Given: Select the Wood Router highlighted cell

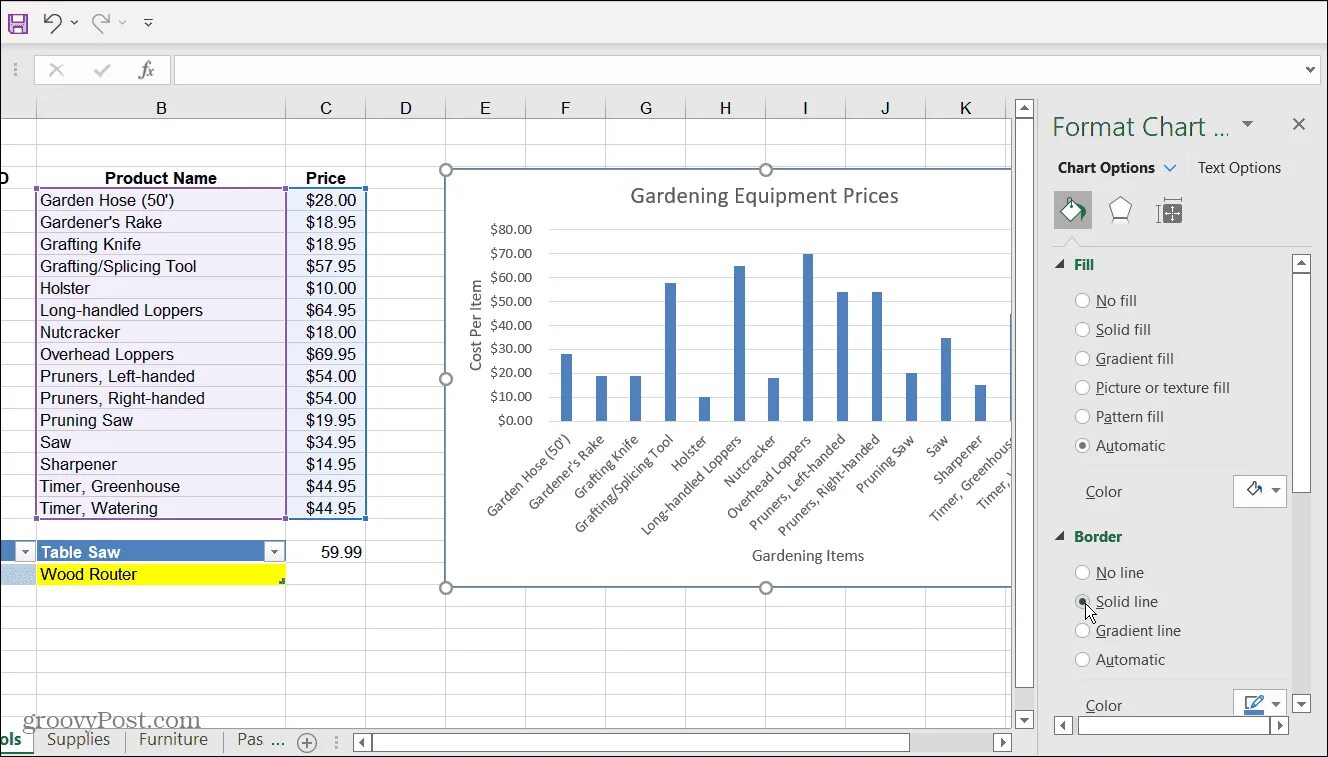Looking at the screenshot, I should pos(161,574).
